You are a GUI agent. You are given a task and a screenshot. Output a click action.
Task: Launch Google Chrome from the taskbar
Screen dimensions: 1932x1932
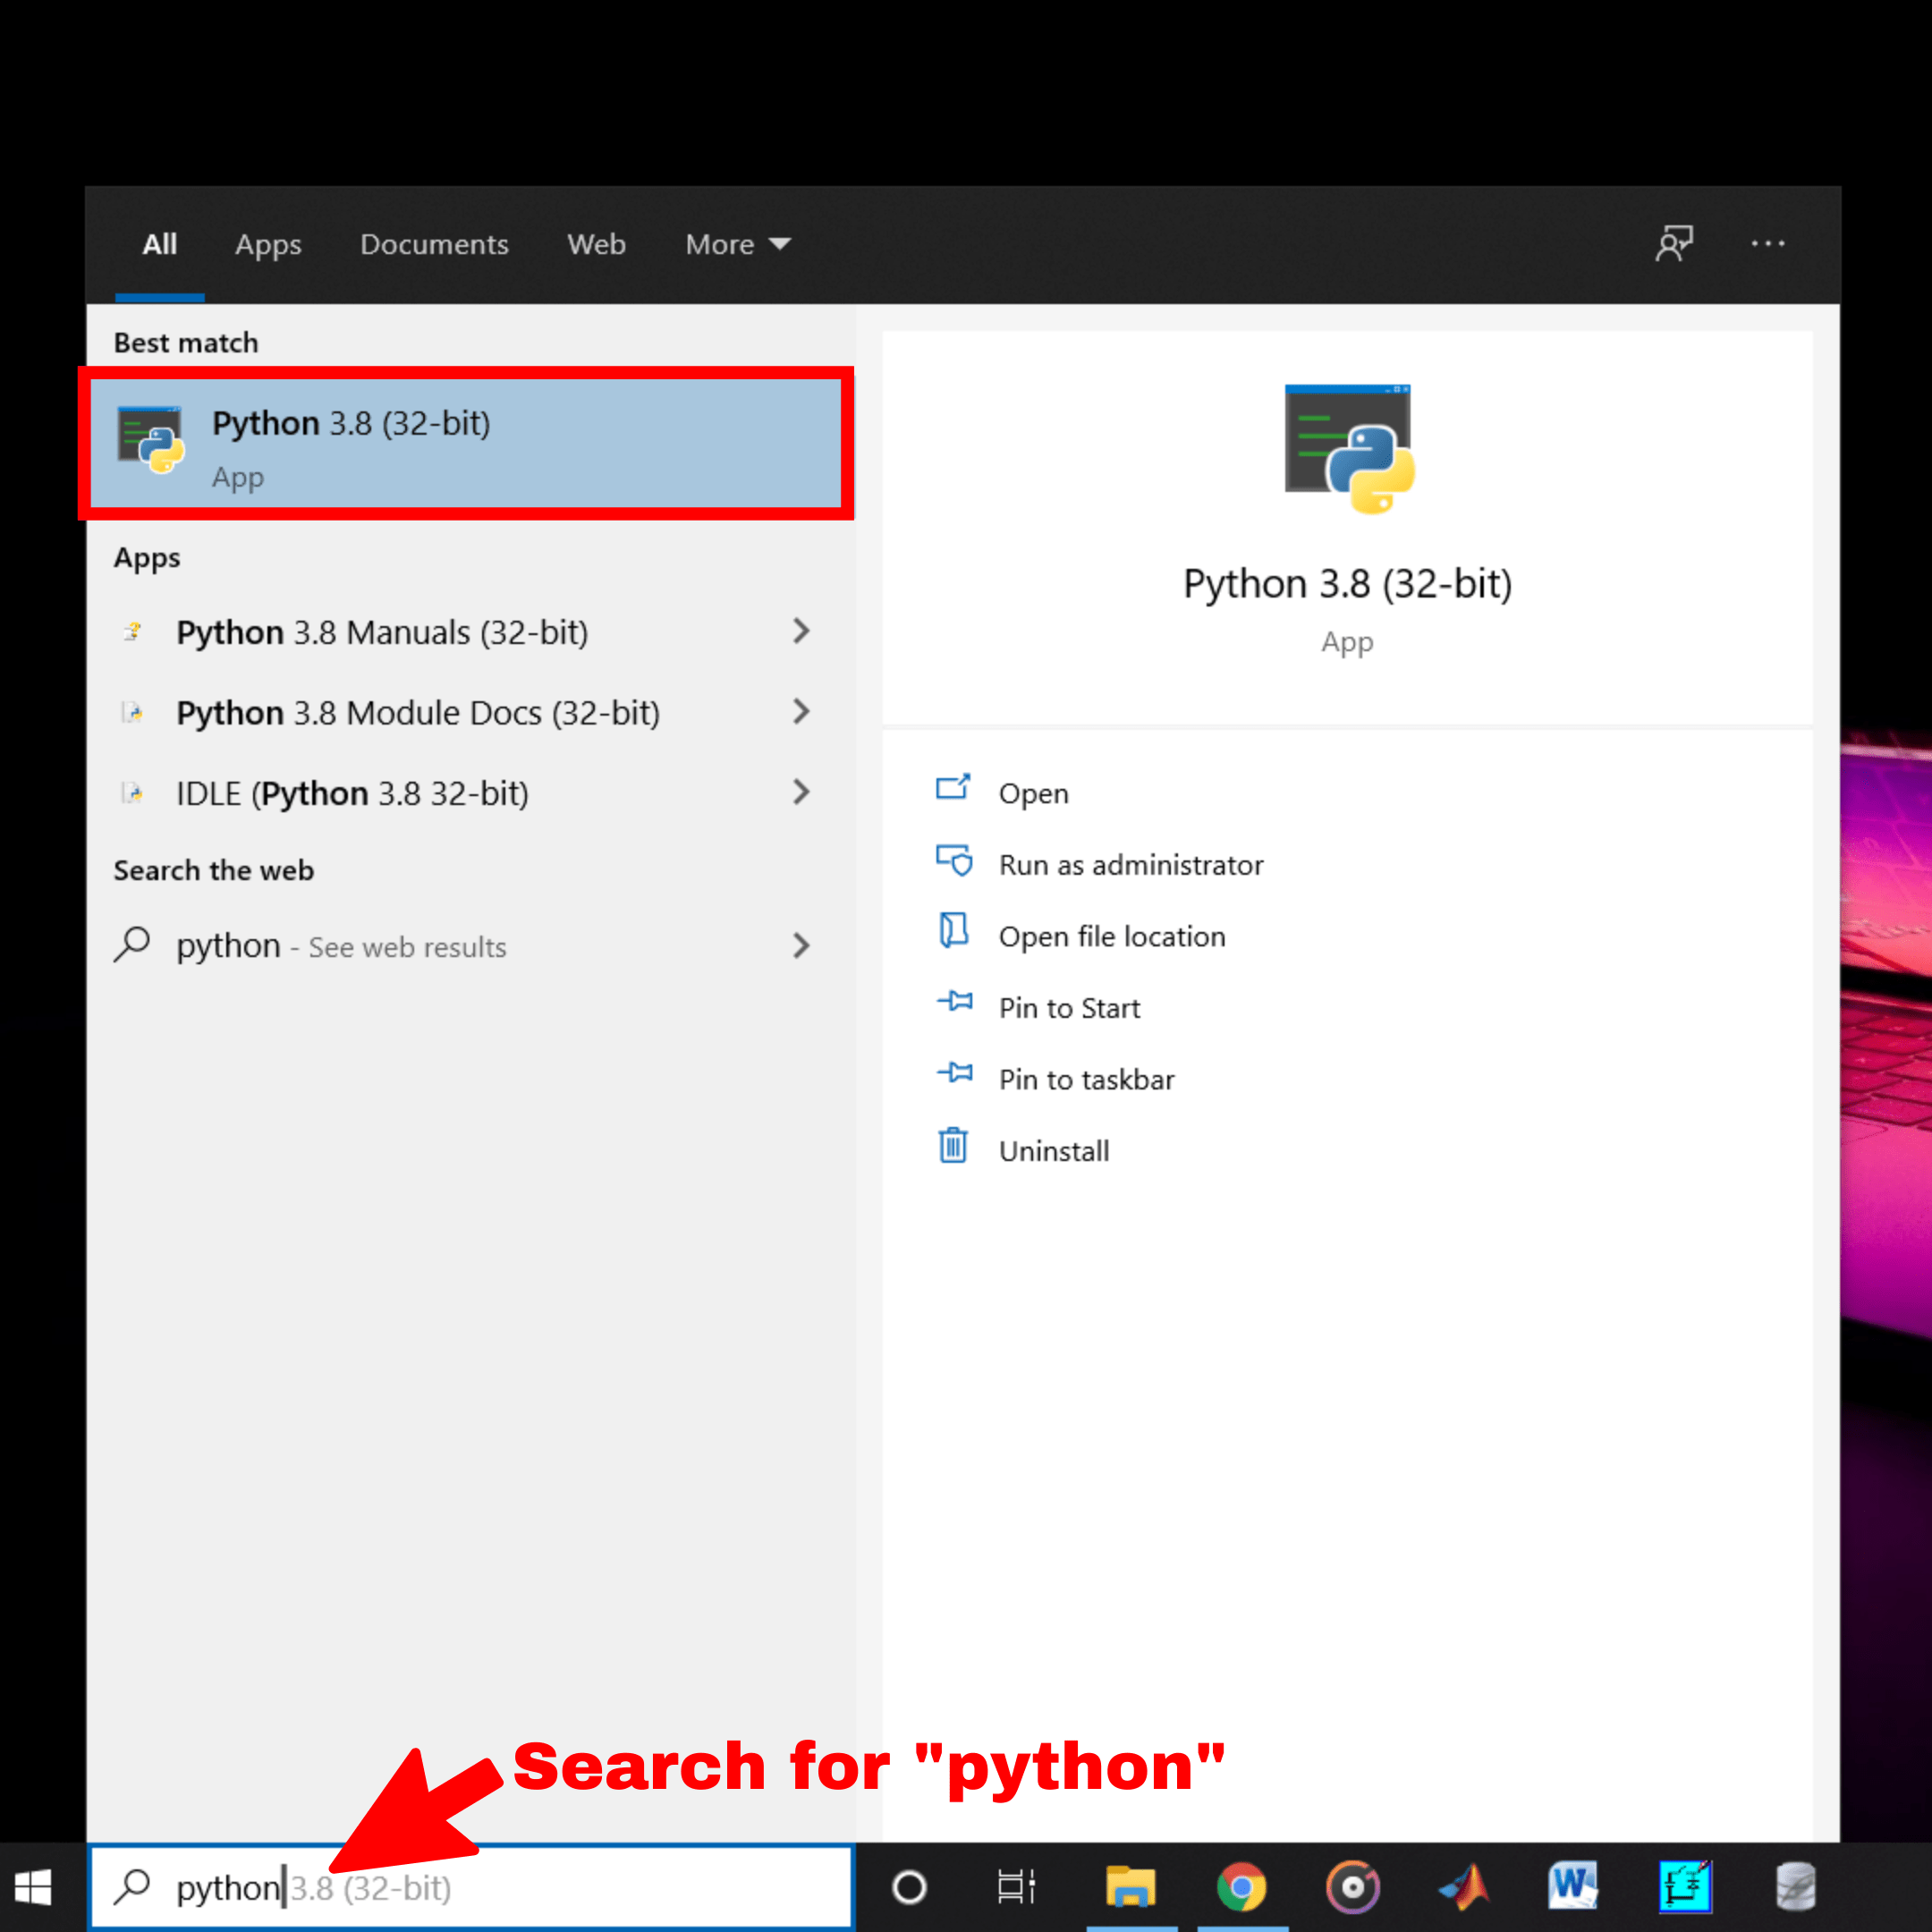coord(1242,1886)
